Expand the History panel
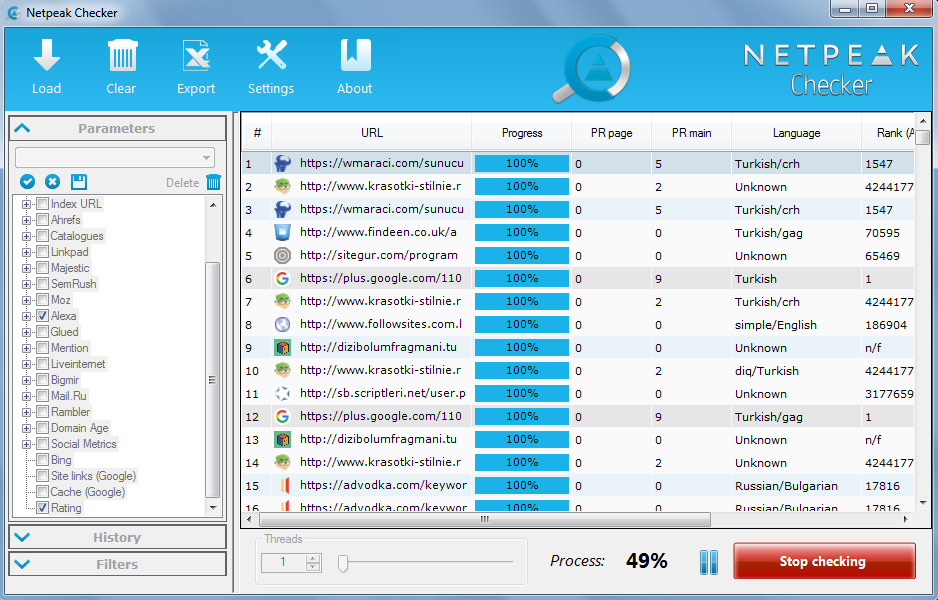 117,537
